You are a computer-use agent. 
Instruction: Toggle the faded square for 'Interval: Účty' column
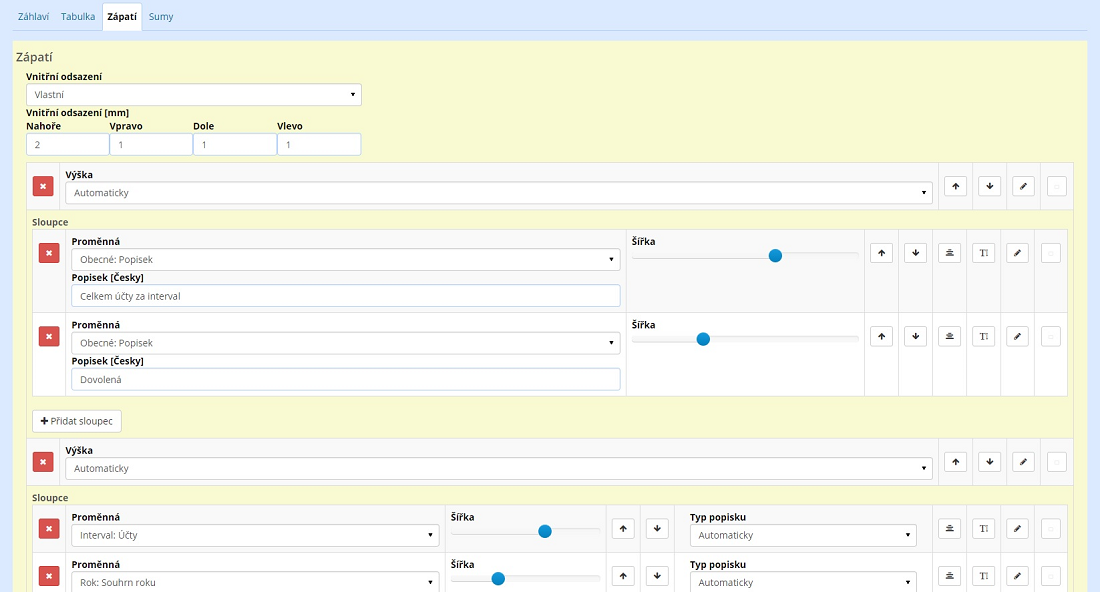[1051, 528]
